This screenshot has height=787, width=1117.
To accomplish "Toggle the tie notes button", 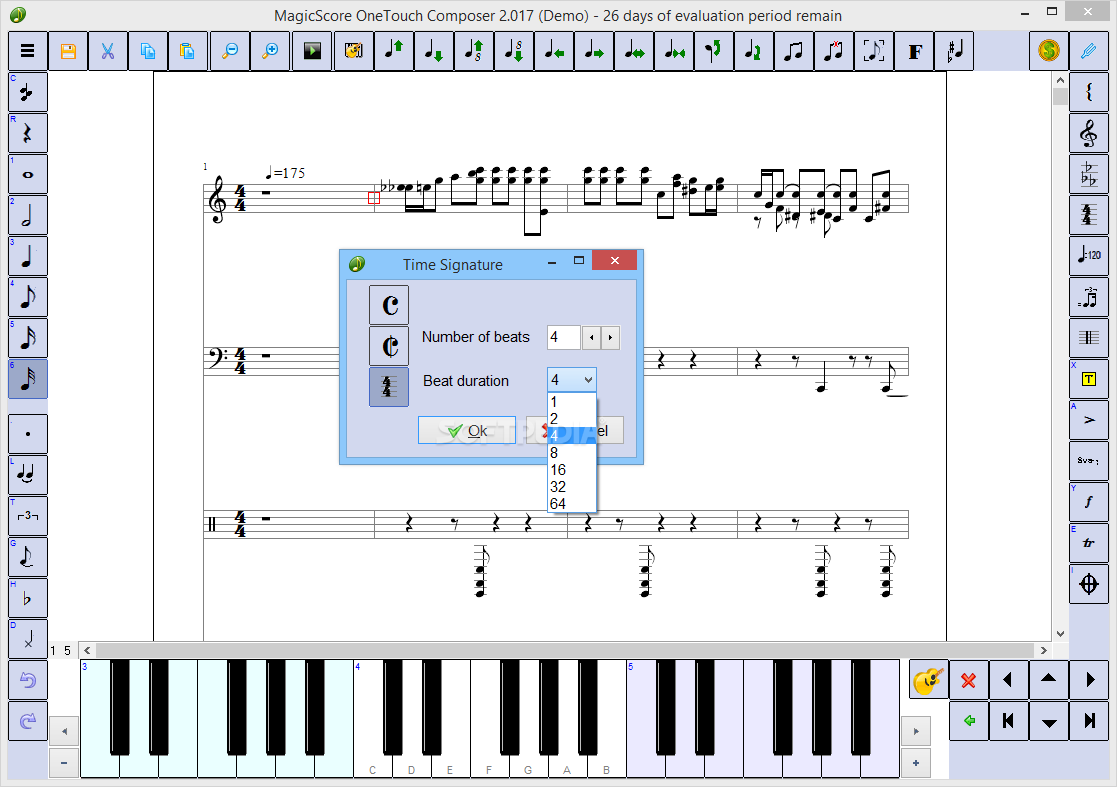I will click(x=28, y=475).
